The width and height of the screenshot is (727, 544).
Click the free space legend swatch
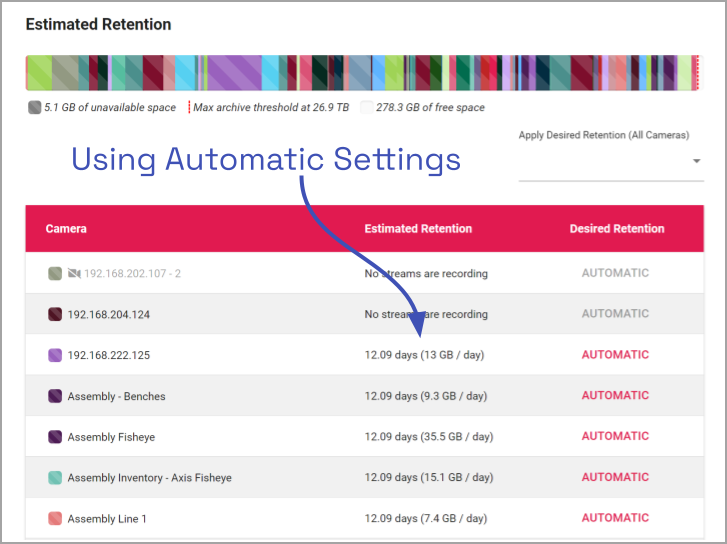coord(367,108)
